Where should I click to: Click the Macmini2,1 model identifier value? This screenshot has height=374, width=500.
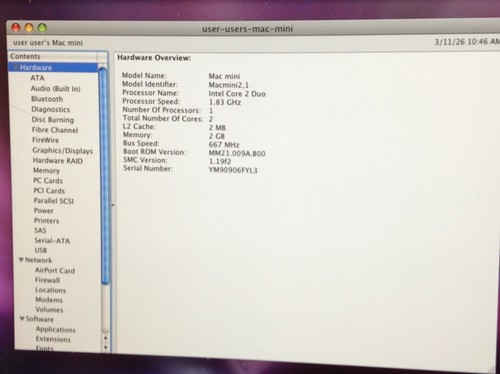coord(229,85)
